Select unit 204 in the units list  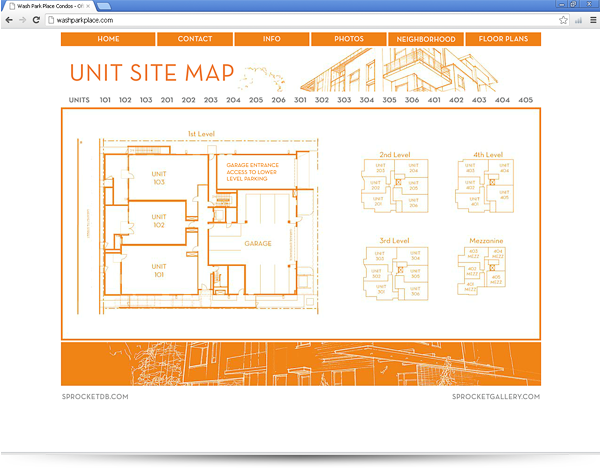pyautogui.click(x=233, y=100)
